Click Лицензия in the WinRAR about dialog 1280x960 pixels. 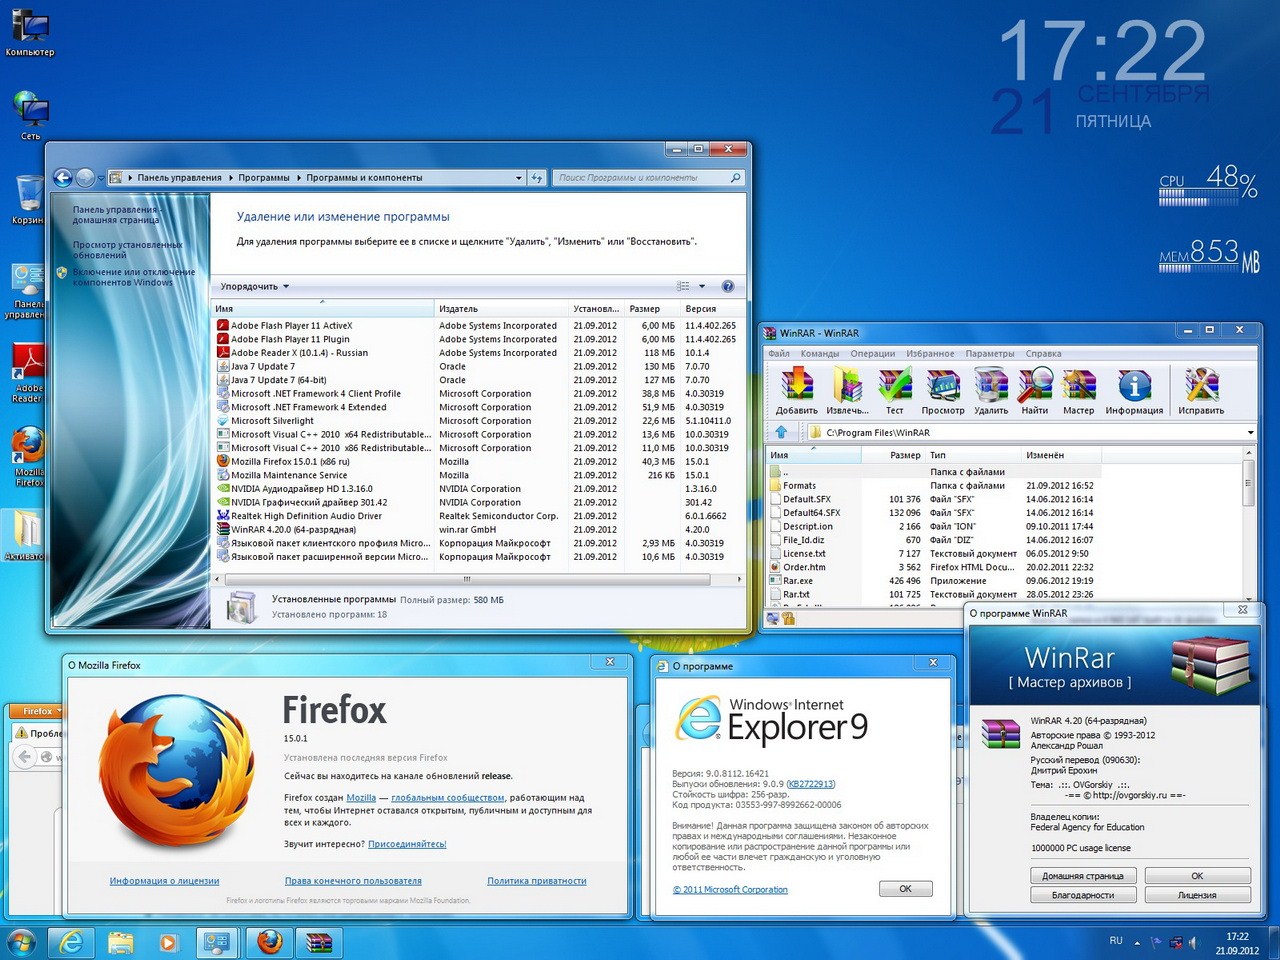click(x=1197, y=895)
